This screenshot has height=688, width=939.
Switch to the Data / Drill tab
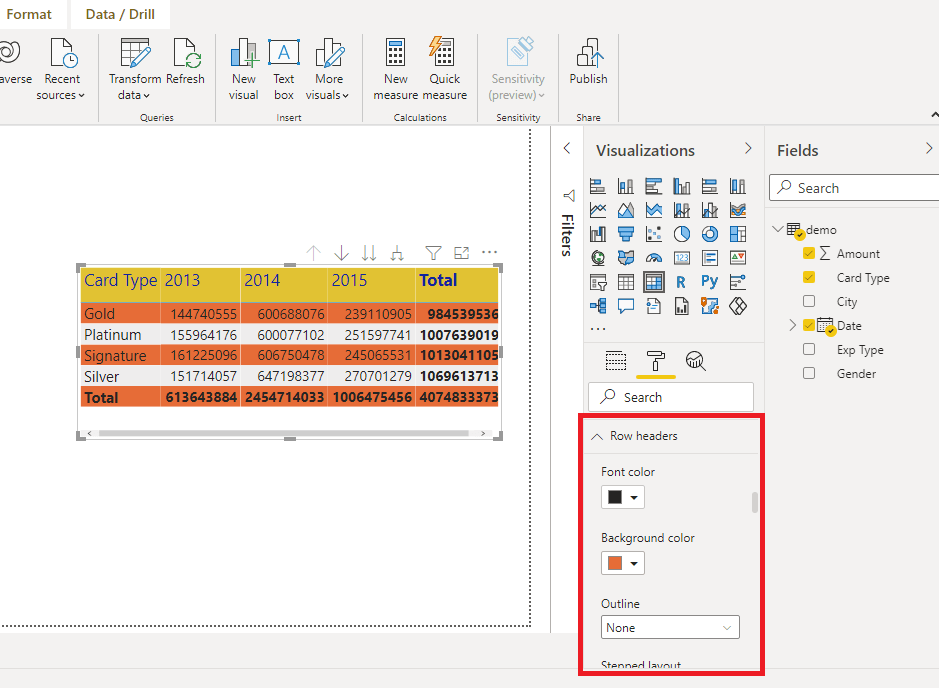click(x=120, y=14)
